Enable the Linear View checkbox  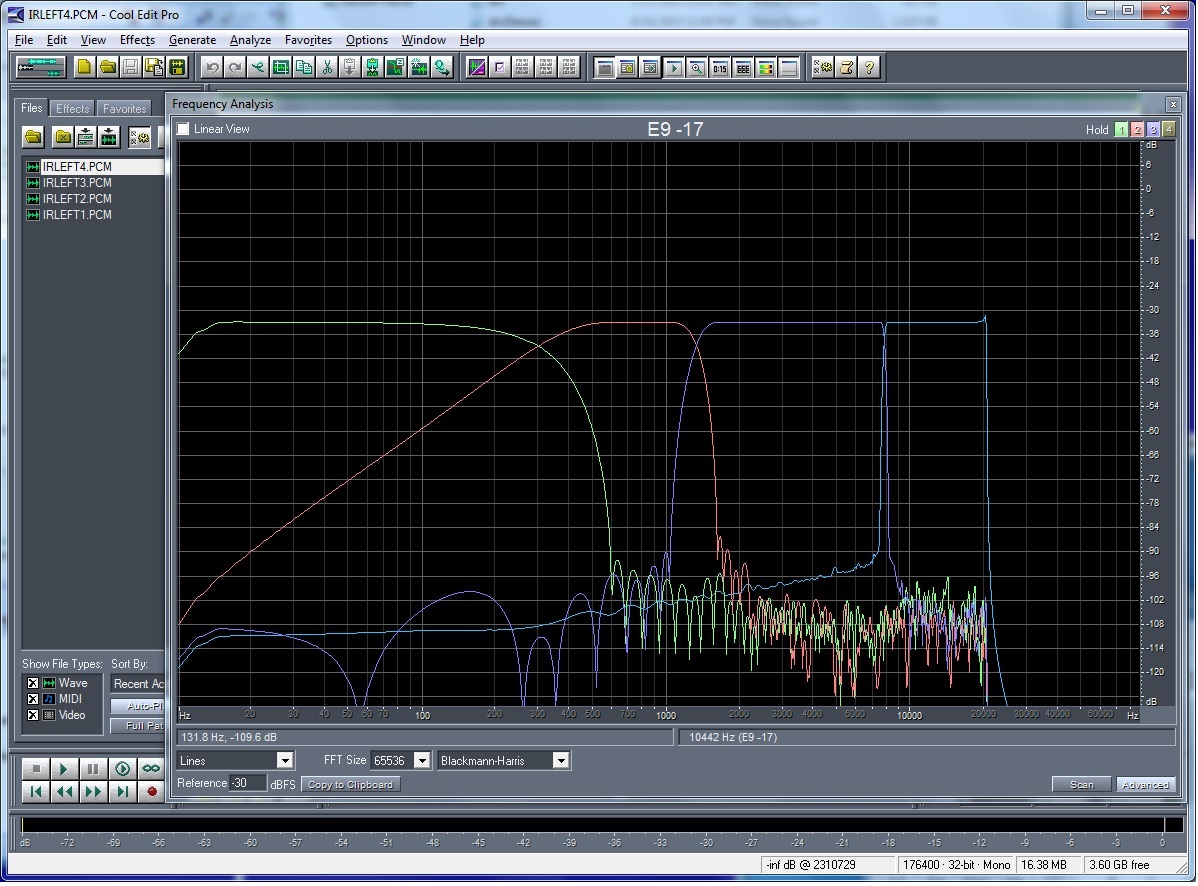(183, 129)
